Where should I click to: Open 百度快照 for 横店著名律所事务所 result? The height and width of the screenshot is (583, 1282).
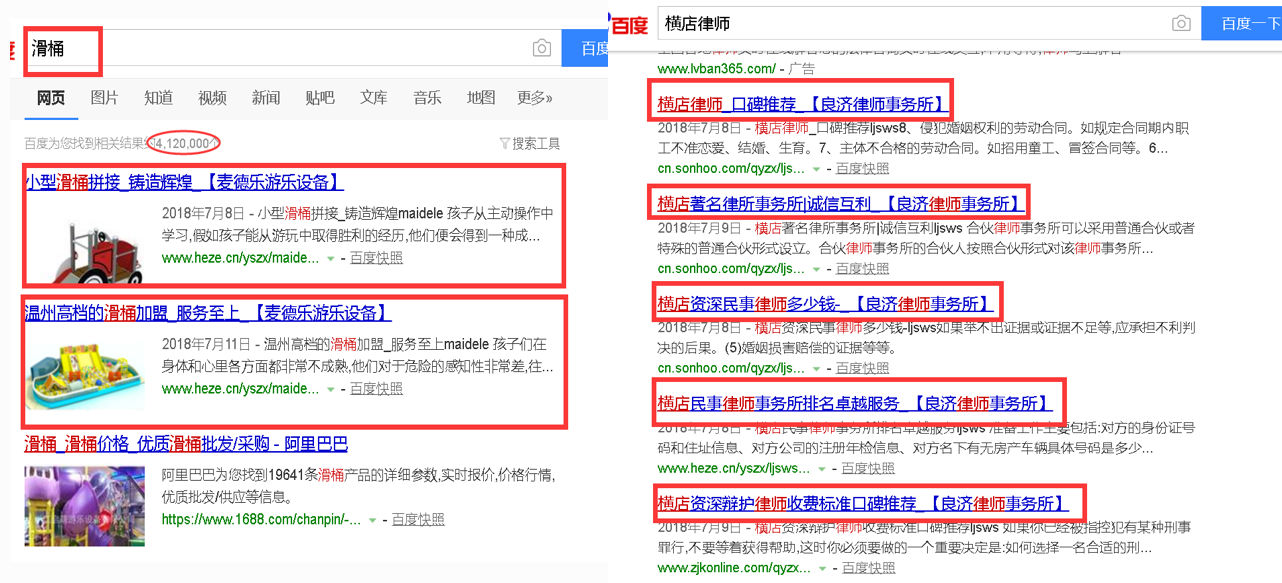863,268
